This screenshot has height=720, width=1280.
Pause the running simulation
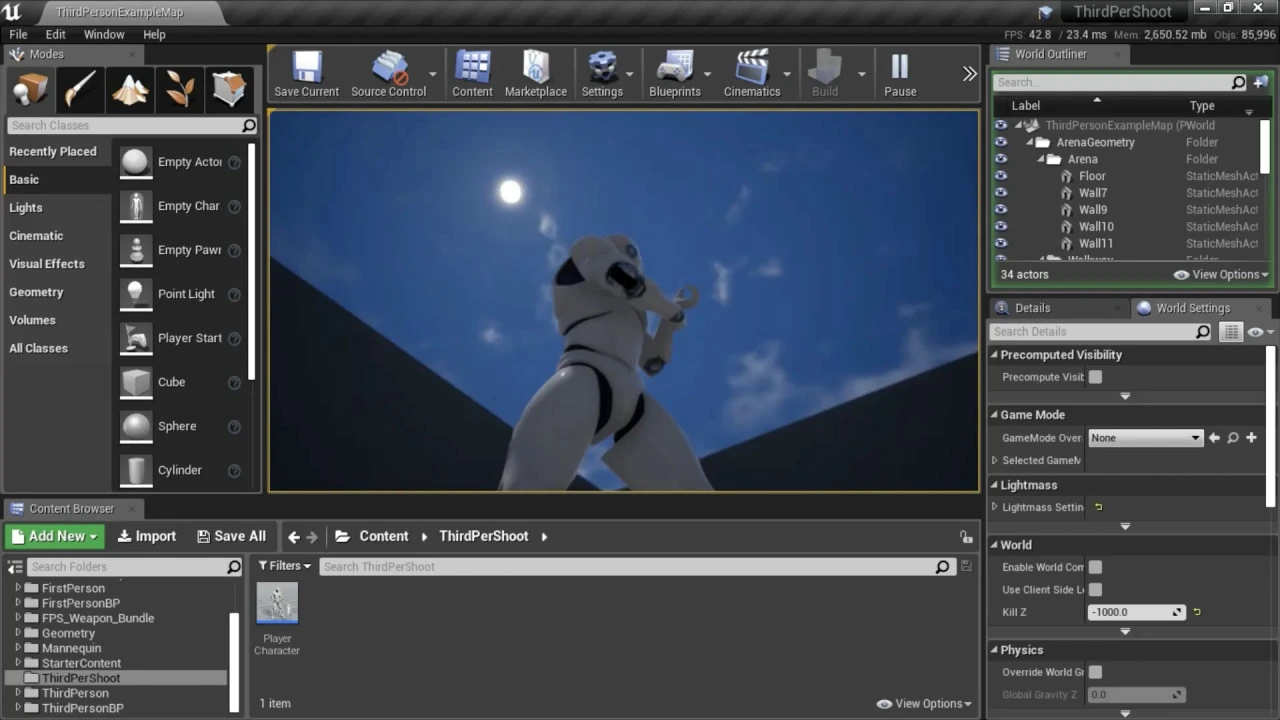tap(900, 75)
